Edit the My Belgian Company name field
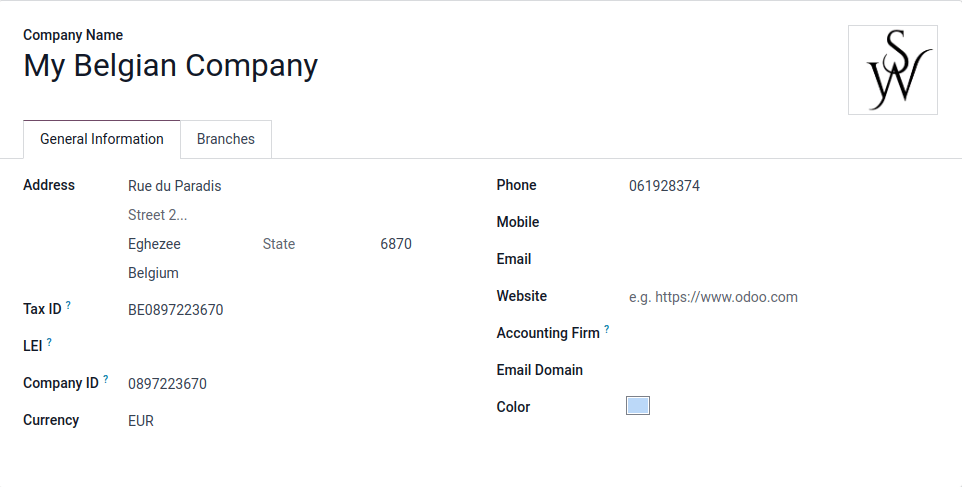The height and width of the screenshot is (487, 962). (171, 66)
